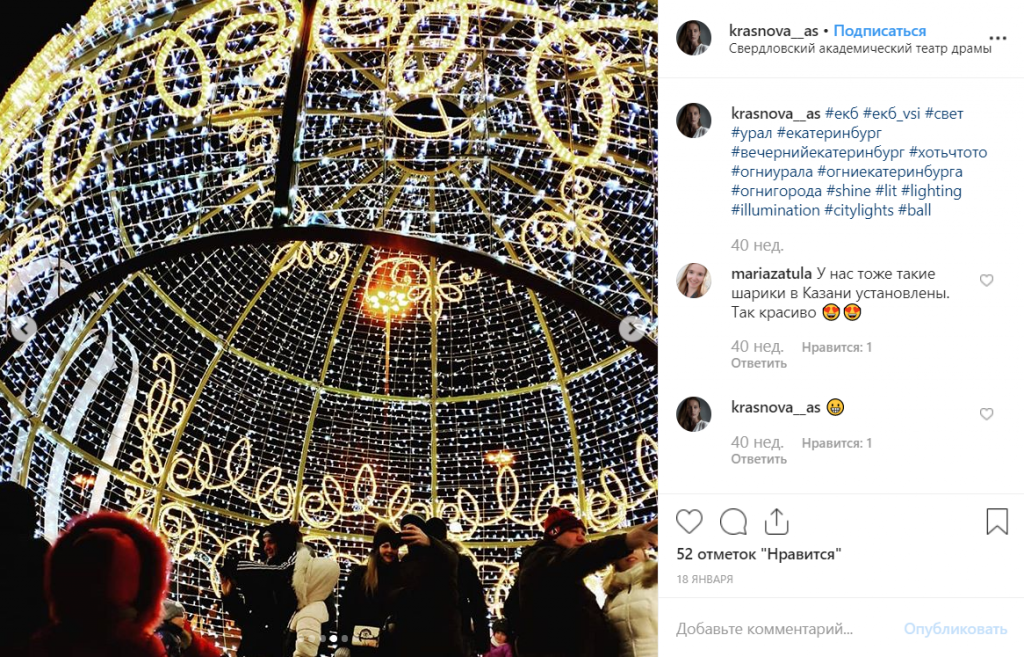Like mariazatula's comment heart

[986, 280]
